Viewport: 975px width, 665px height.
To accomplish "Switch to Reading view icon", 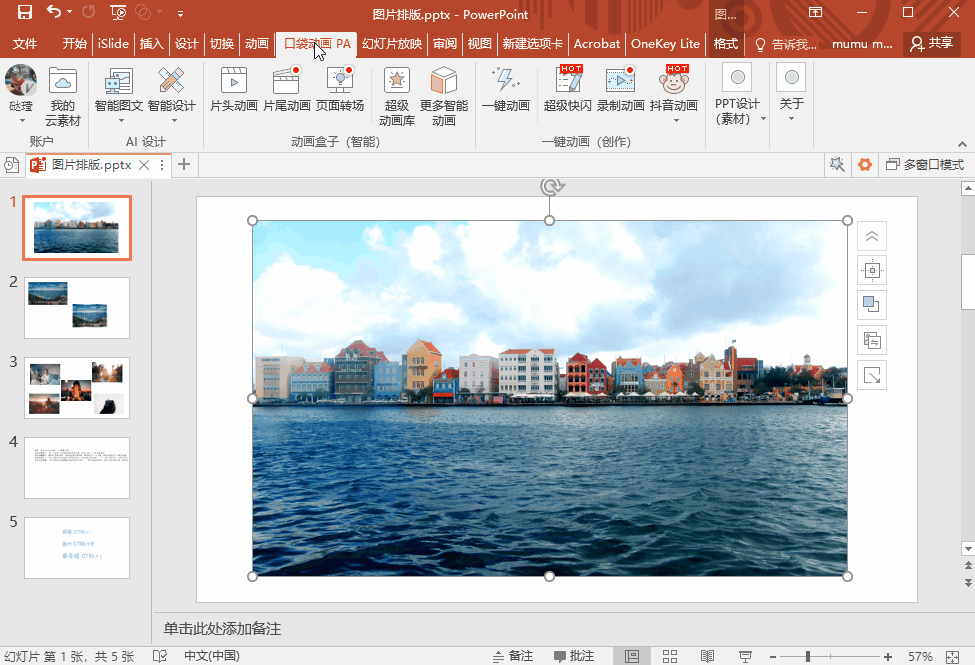I will (707, 656).
